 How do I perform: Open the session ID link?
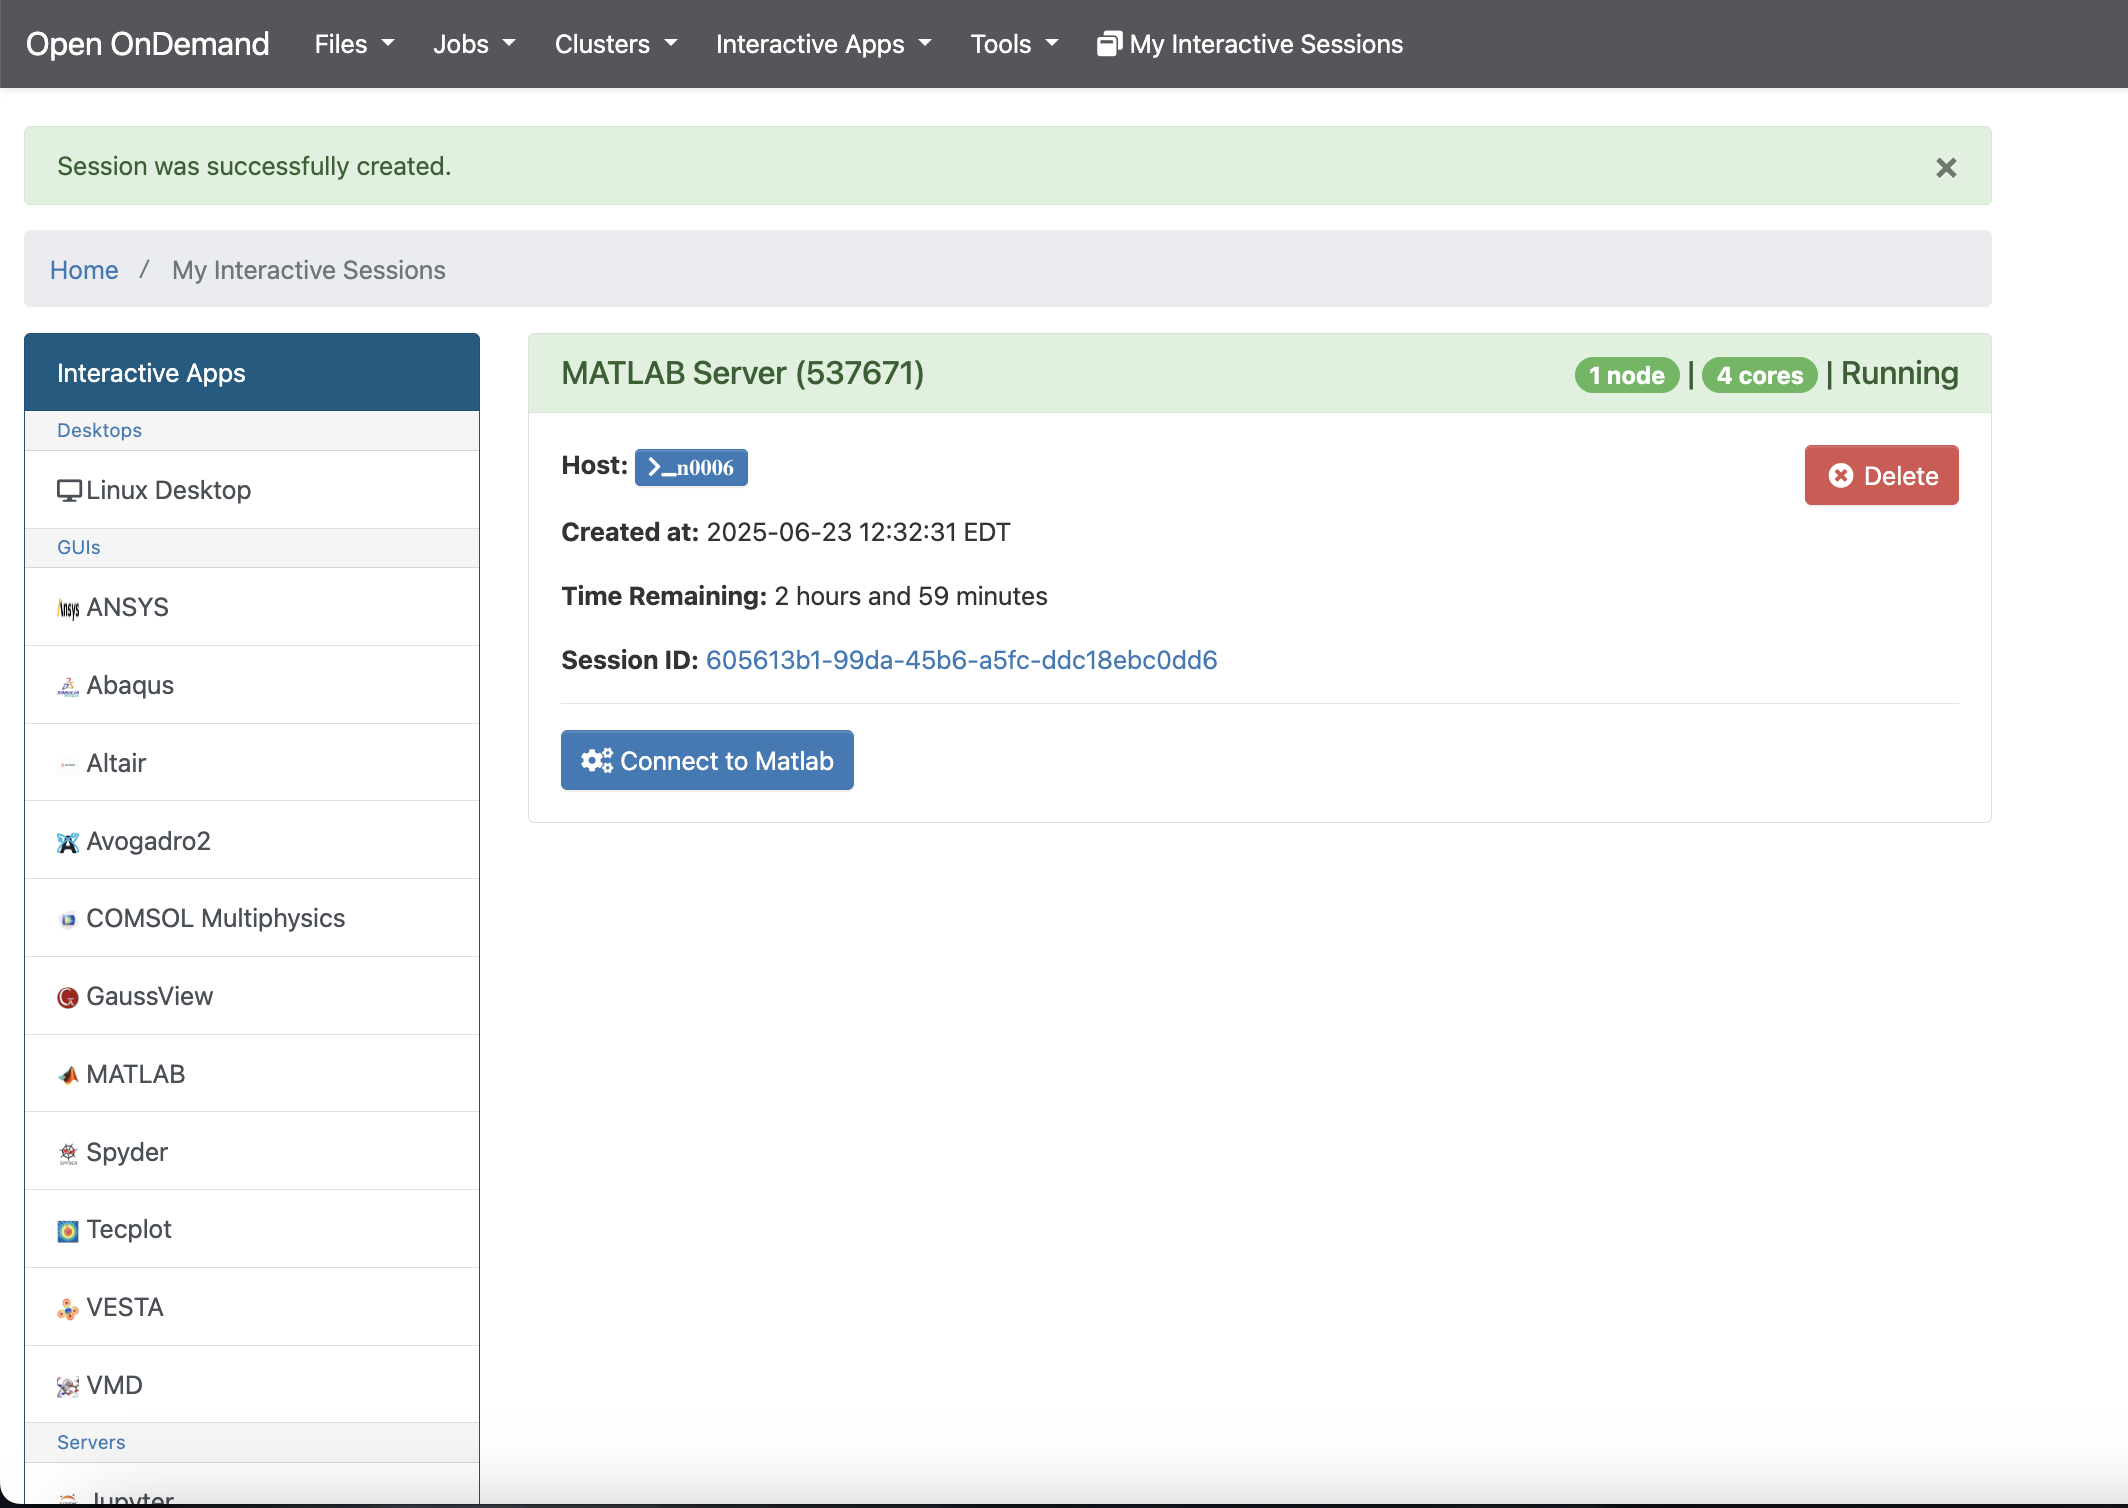pyautogui.click(x=961, y=660)
